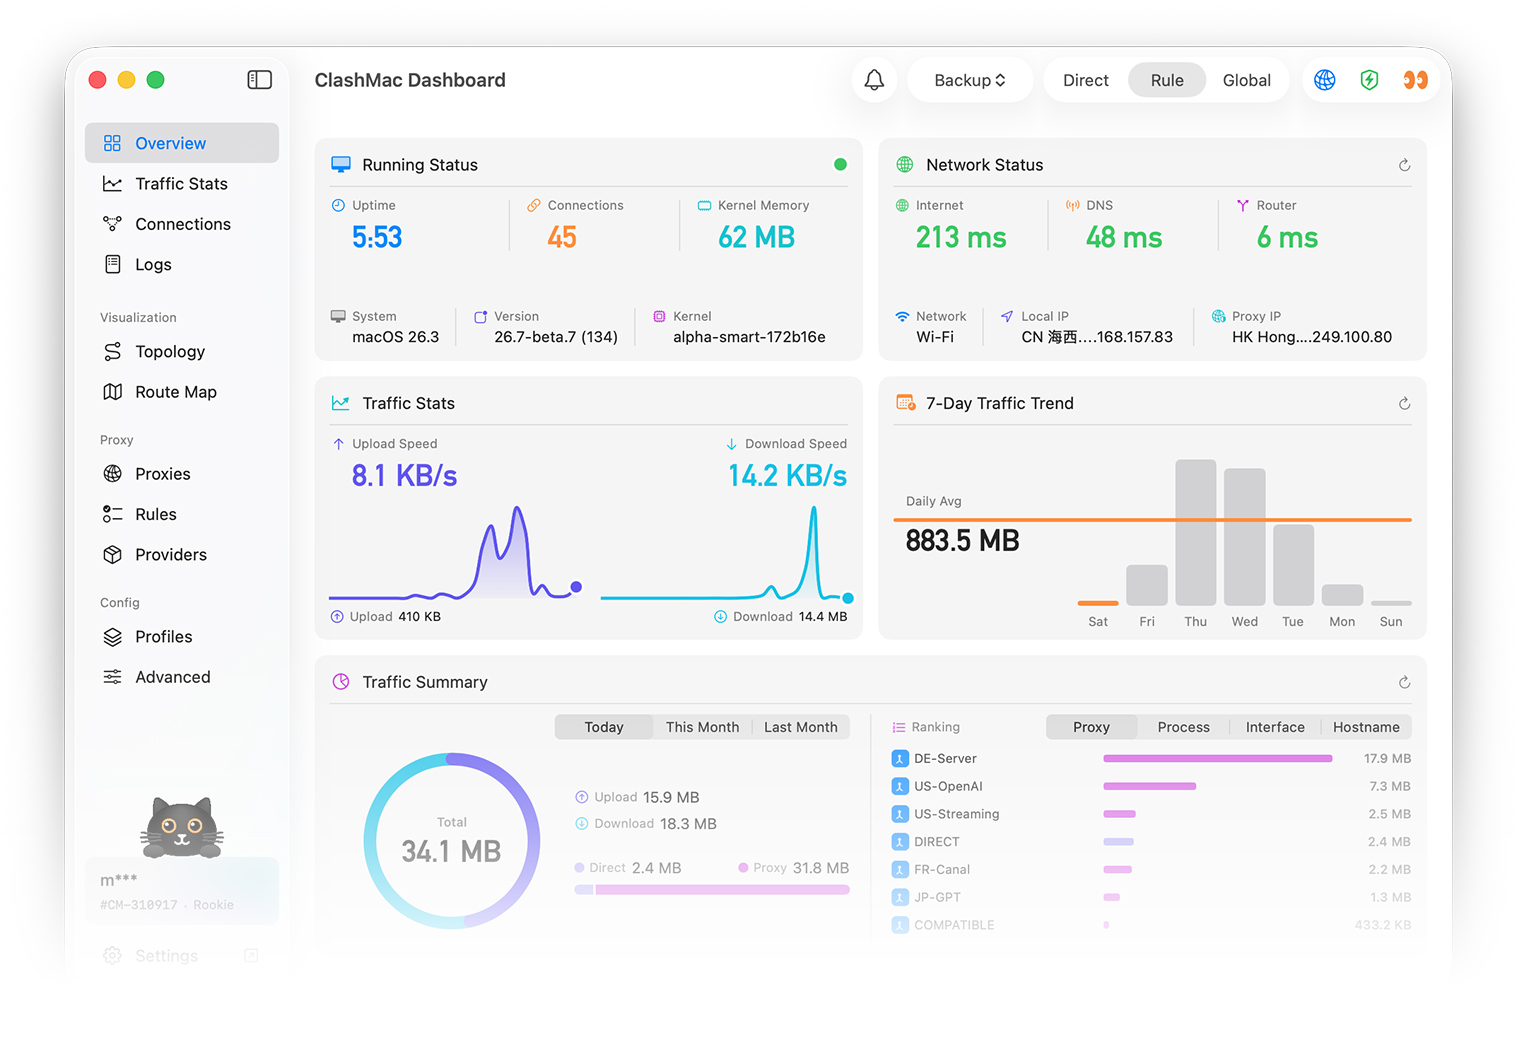The height and width of the screenshot is (1056, 1516).
Task: Enable Direct mode in the mode switcher
Action: (1085, 80)
